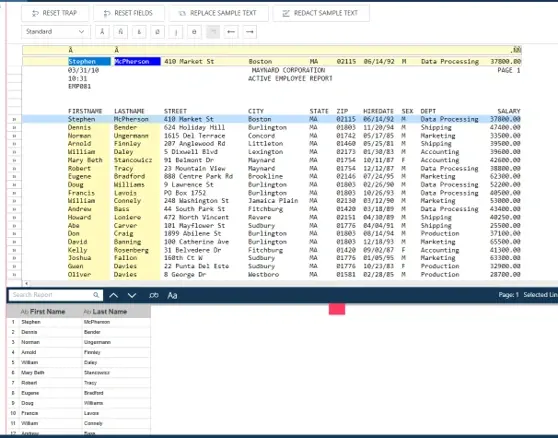
Task: Click 'Page: 1' status text
Action: (x=509, y=295)
